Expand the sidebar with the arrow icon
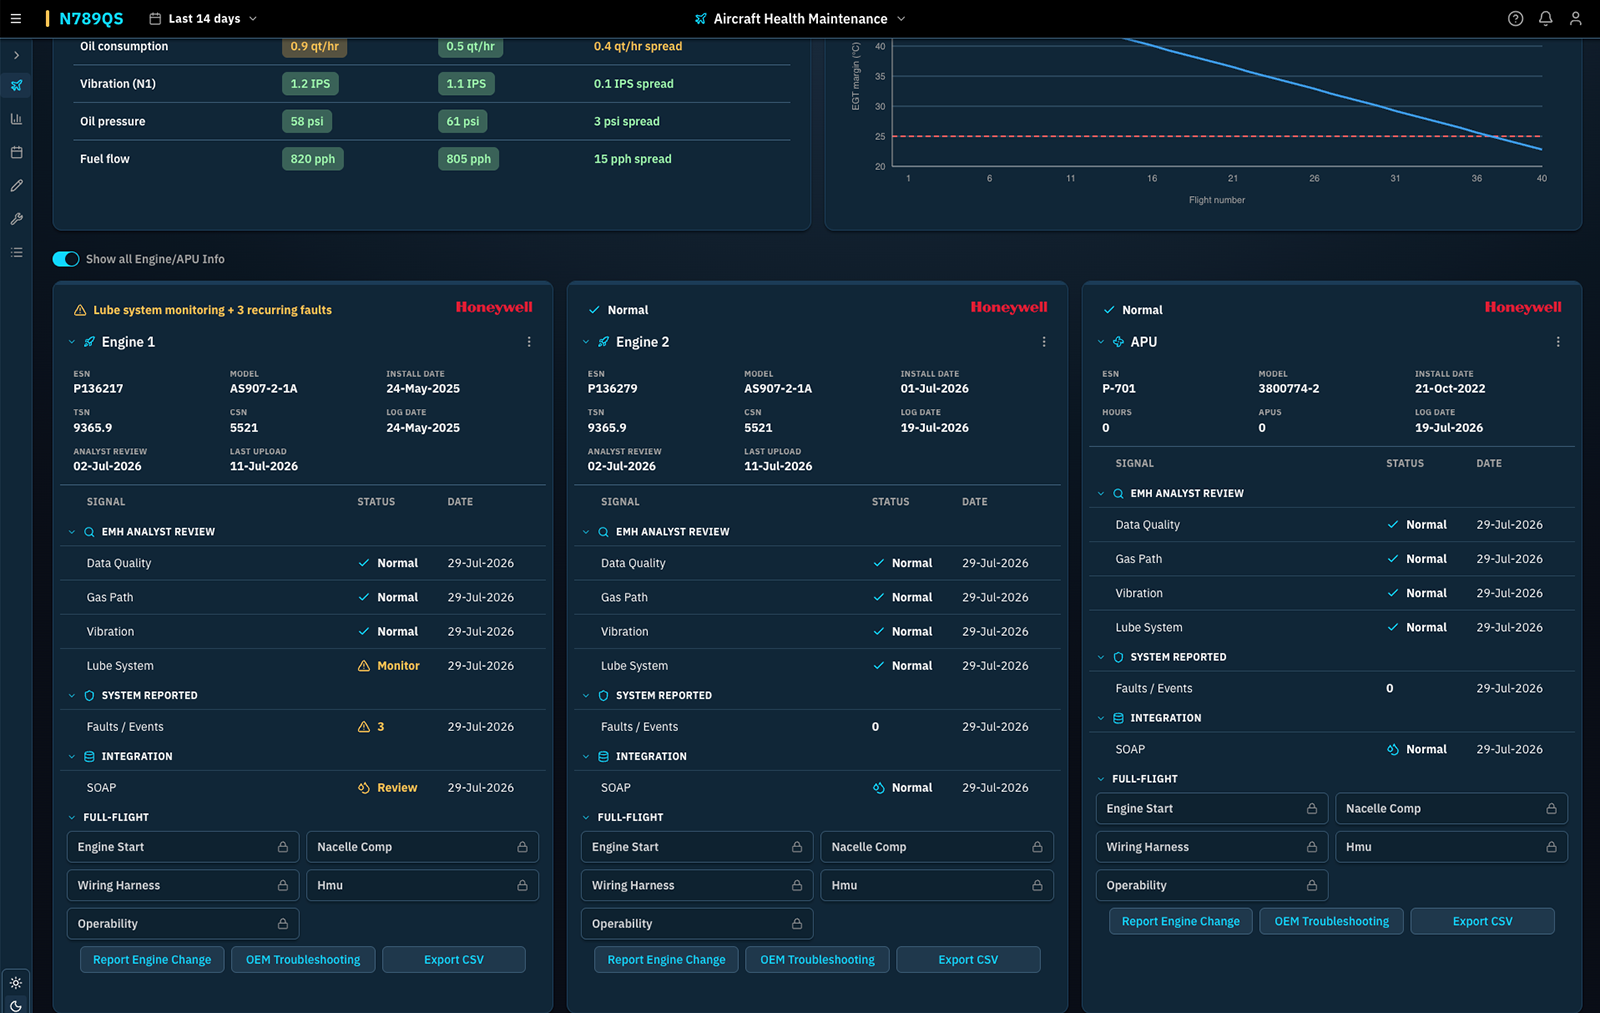This screenshot has width=1600, height=1013. coord(16,55)
